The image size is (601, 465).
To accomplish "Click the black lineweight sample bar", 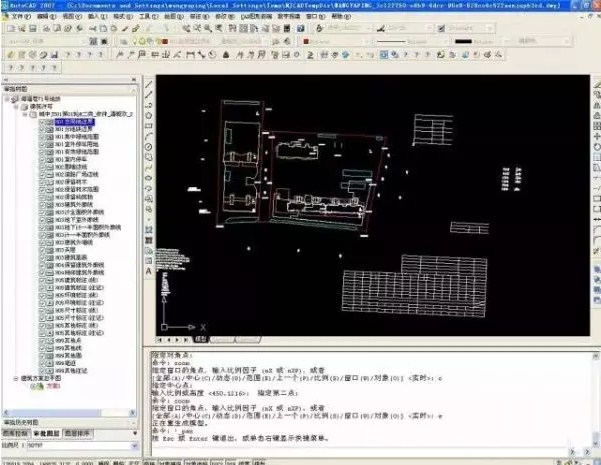I will pos(463,41).
